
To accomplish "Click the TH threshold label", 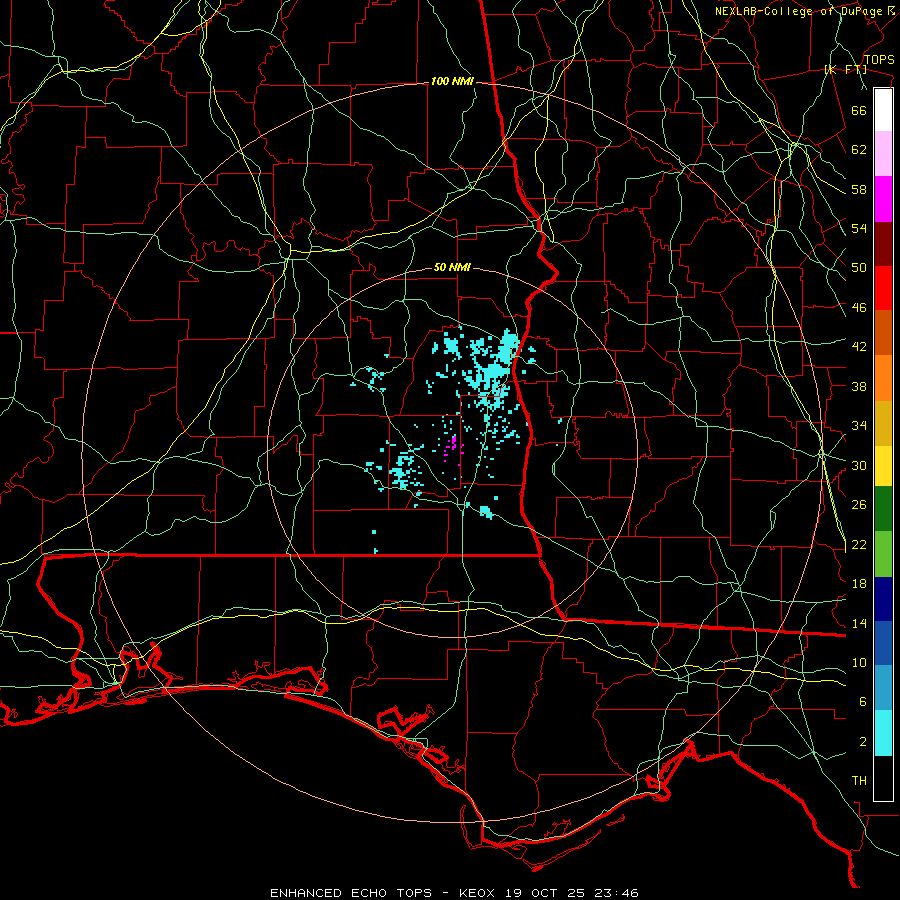I will pyautogui.click(x=859, y=781).
